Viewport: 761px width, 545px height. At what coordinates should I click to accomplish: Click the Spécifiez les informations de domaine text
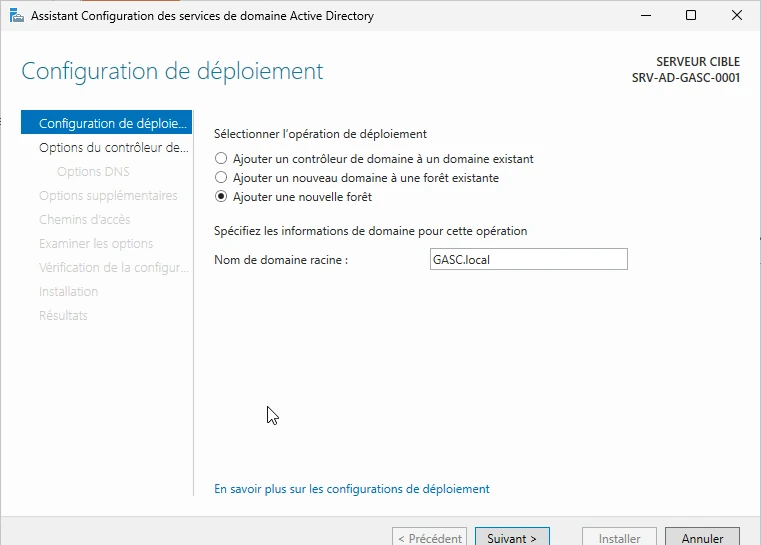click(370, 231)
